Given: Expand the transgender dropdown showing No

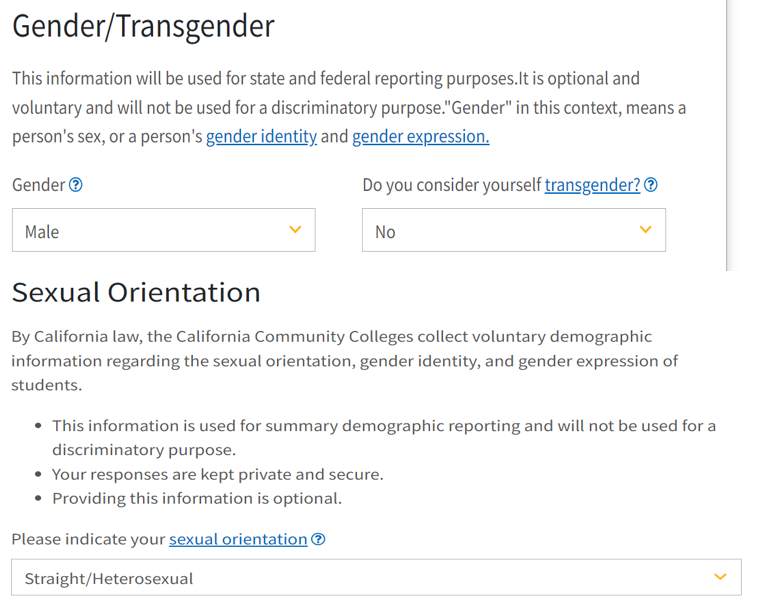Looking at the screenshot, I should 514,230.
